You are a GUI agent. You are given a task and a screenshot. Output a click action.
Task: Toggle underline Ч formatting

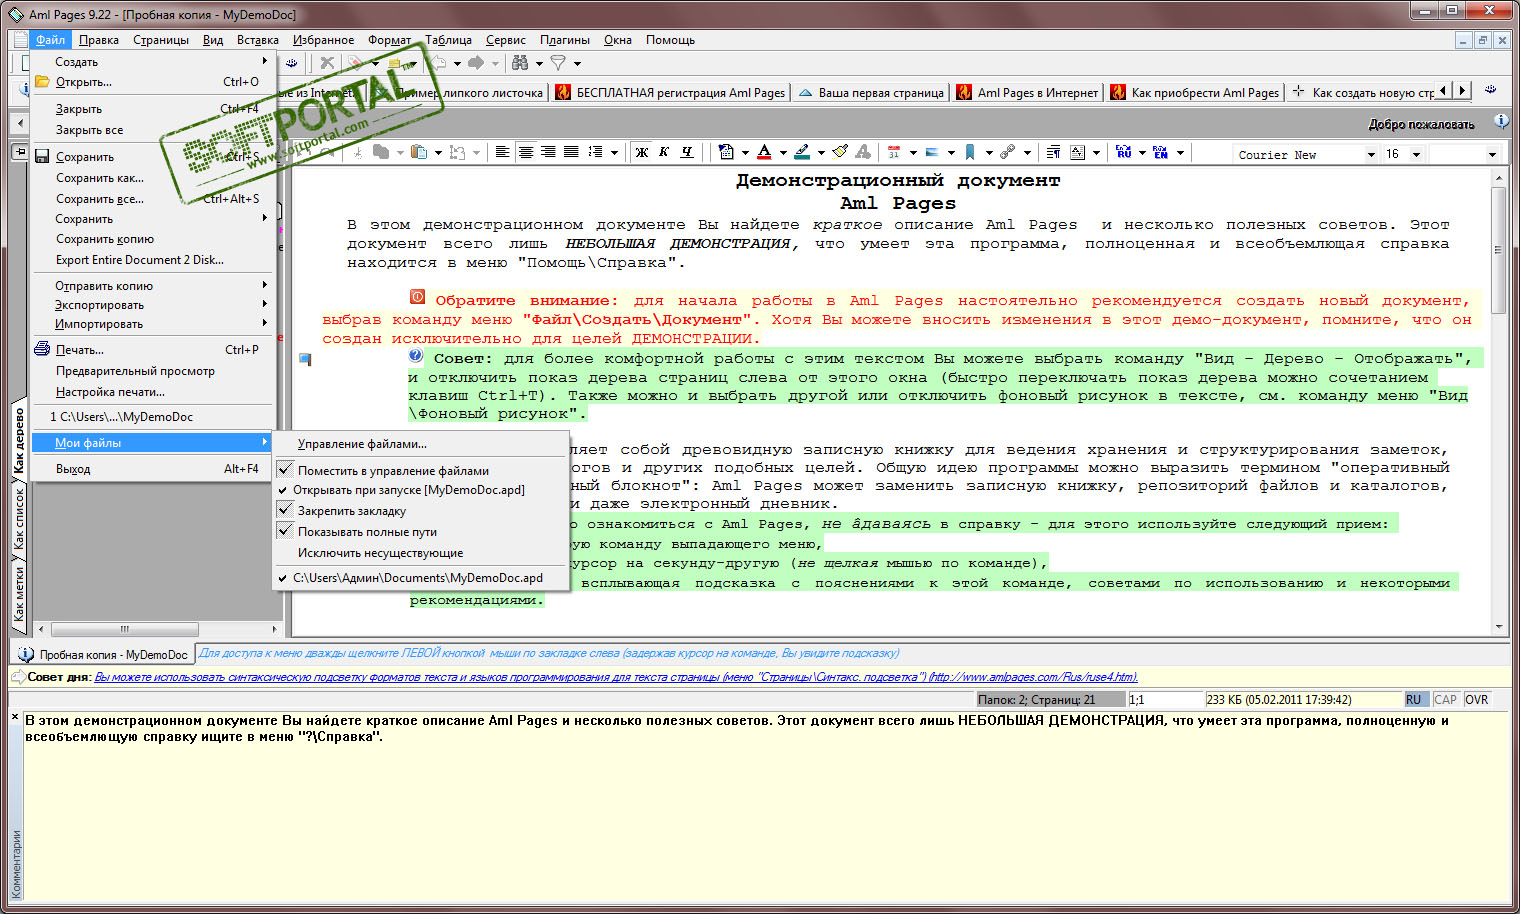pos(687,152)
